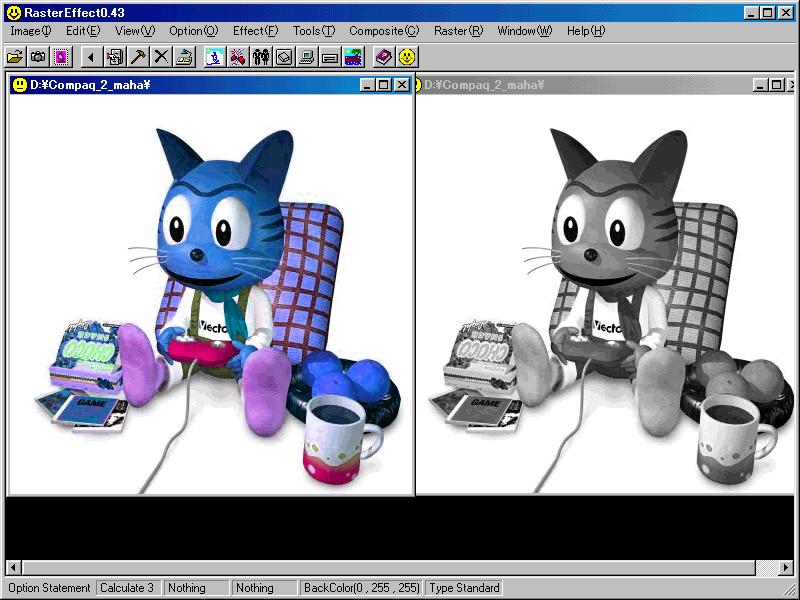
Task: Open the Composite menu
Action: click(384, 31)
